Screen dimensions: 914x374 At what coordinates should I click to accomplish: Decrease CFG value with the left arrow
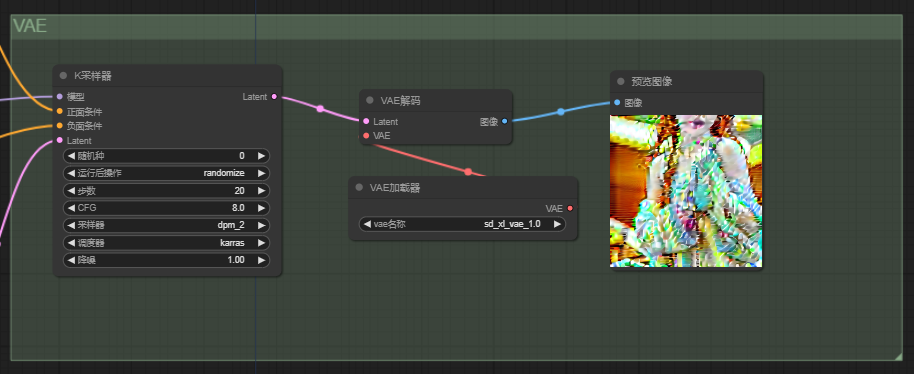pyautogui.click(x=71, y=208)
